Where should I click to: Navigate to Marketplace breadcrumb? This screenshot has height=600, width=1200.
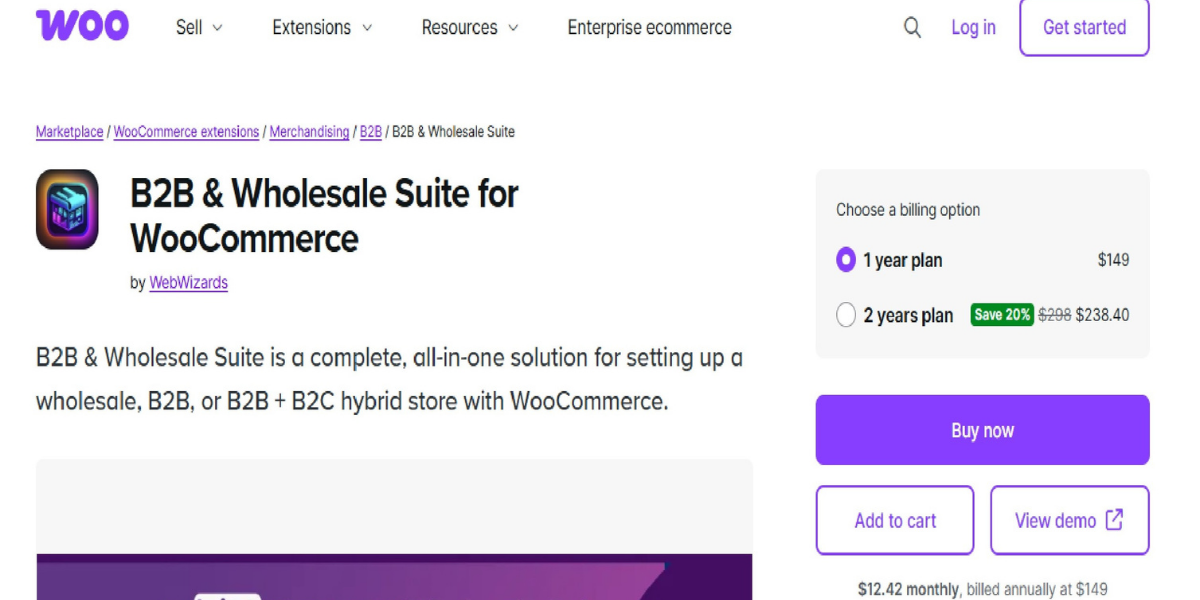pyautogui.click(x=69, y=132)
